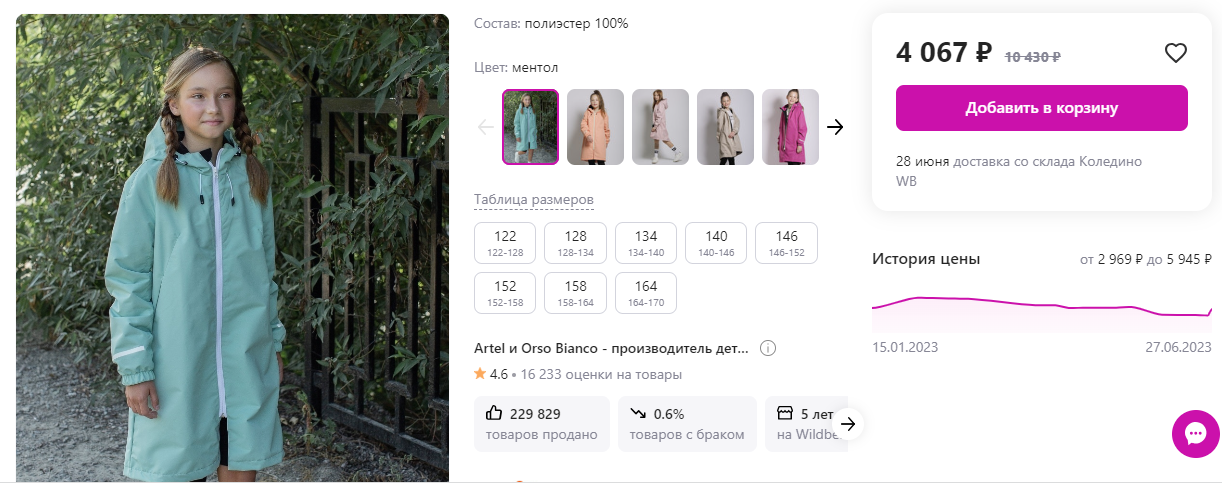This screenshot has height=488, width=1222.
Task: Open the Таблица размеров size chart
Action: click(x=534, y=200)
